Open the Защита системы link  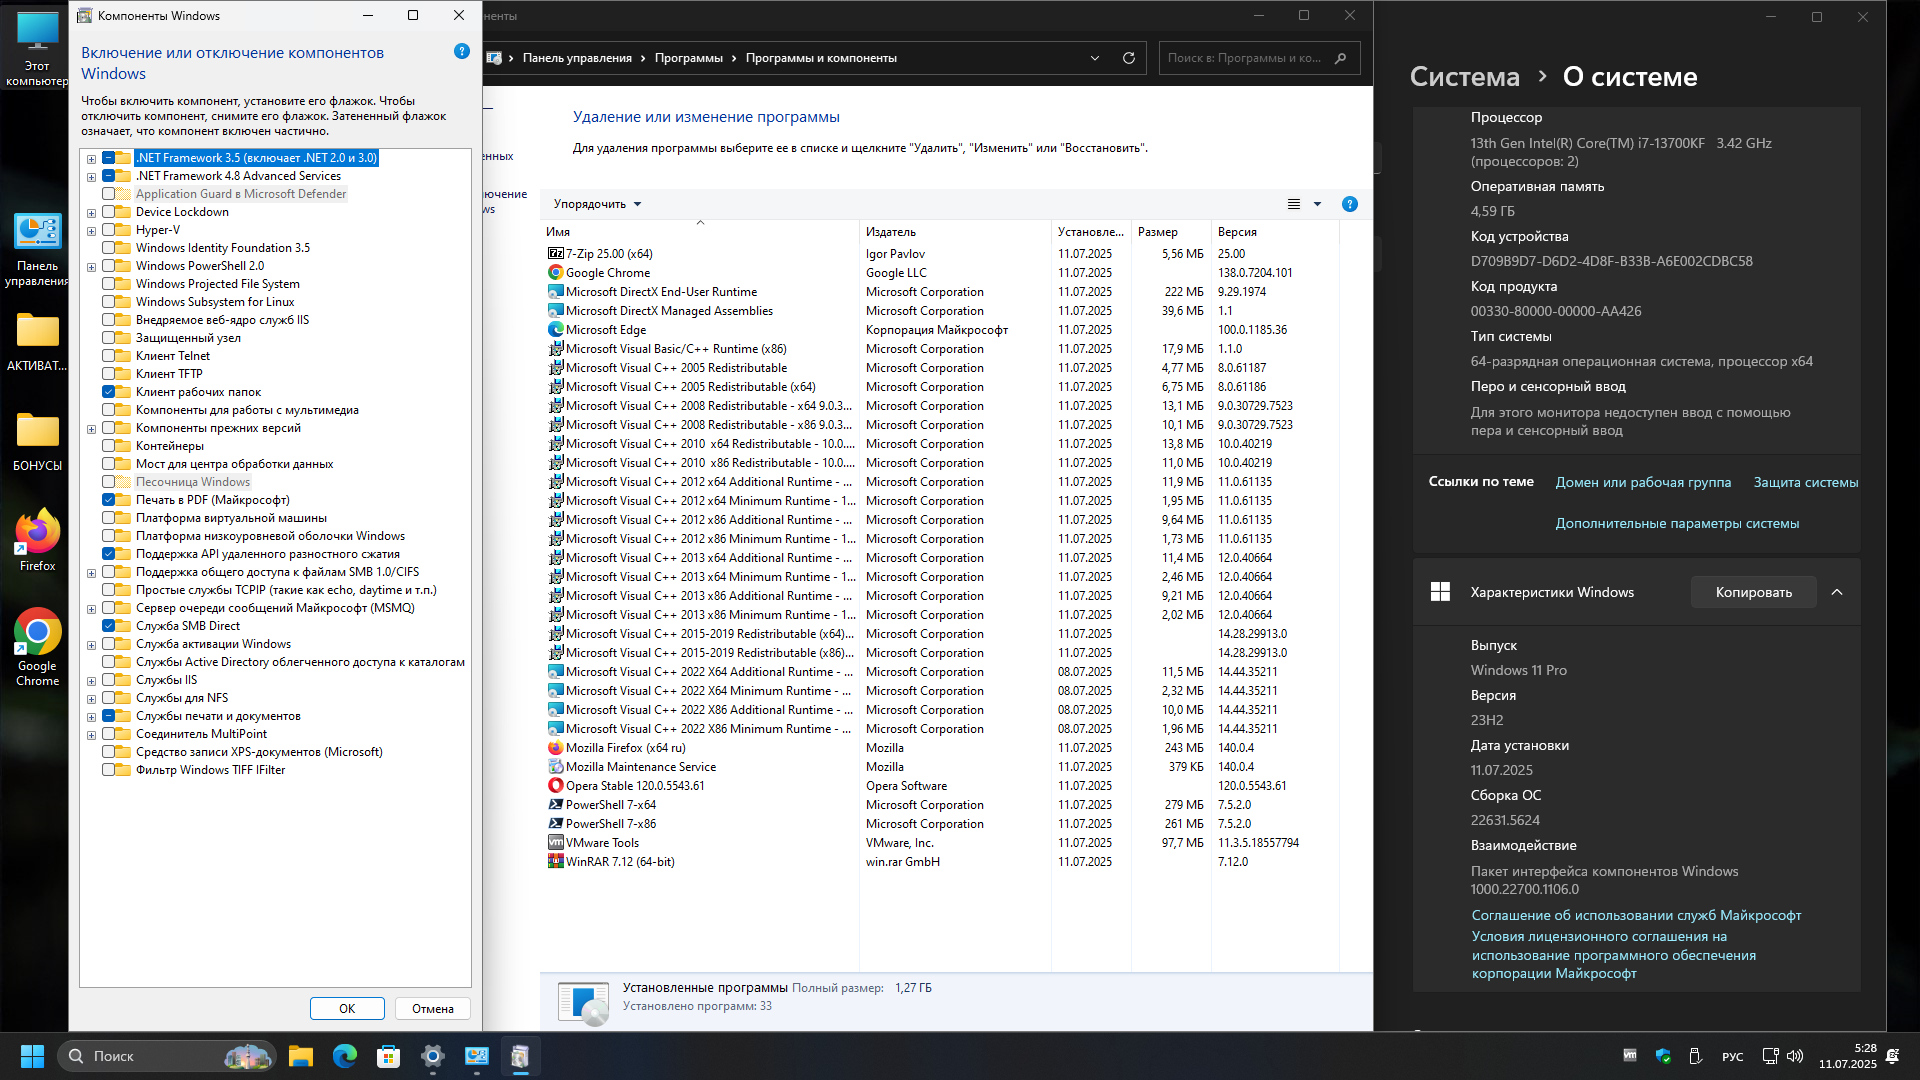click(1805, 482)
